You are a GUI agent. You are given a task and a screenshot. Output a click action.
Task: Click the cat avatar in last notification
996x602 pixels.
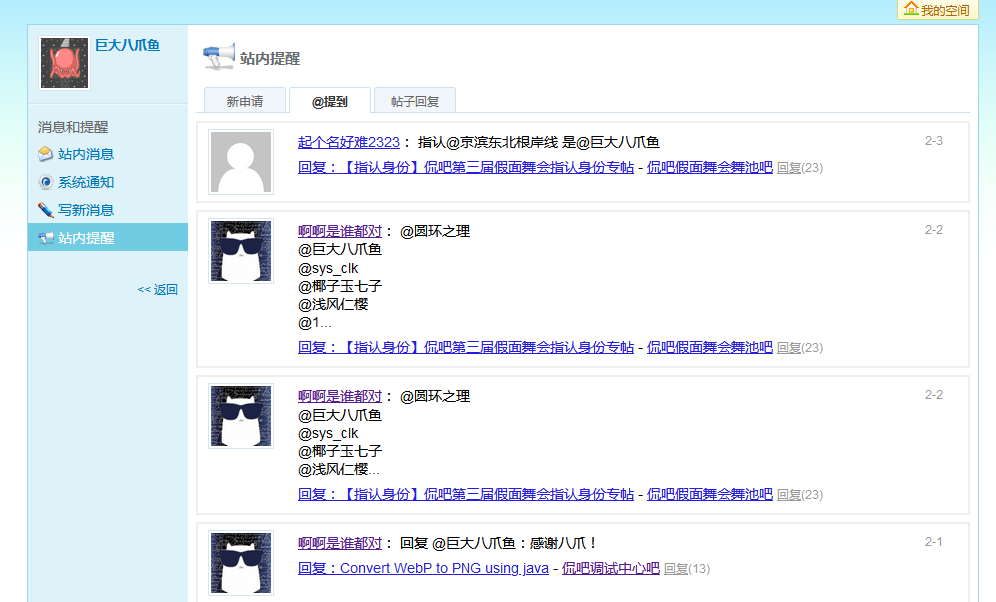pyautogui.click(x=241, y=562)
